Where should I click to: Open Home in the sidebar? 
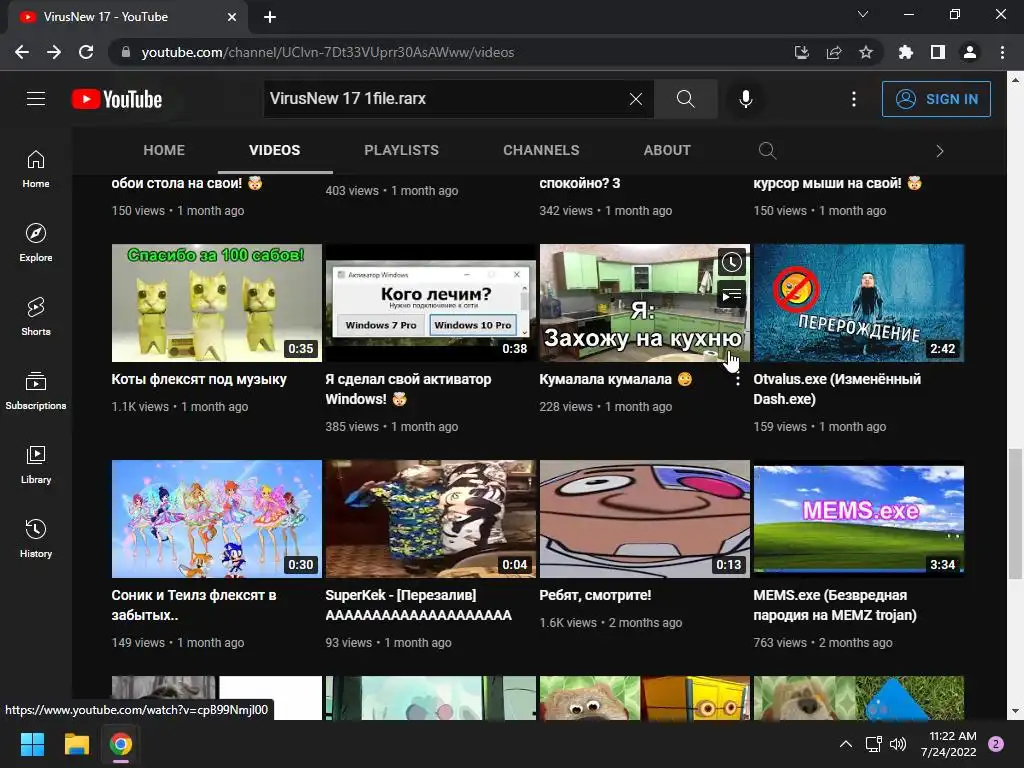[x=36, y=169]
